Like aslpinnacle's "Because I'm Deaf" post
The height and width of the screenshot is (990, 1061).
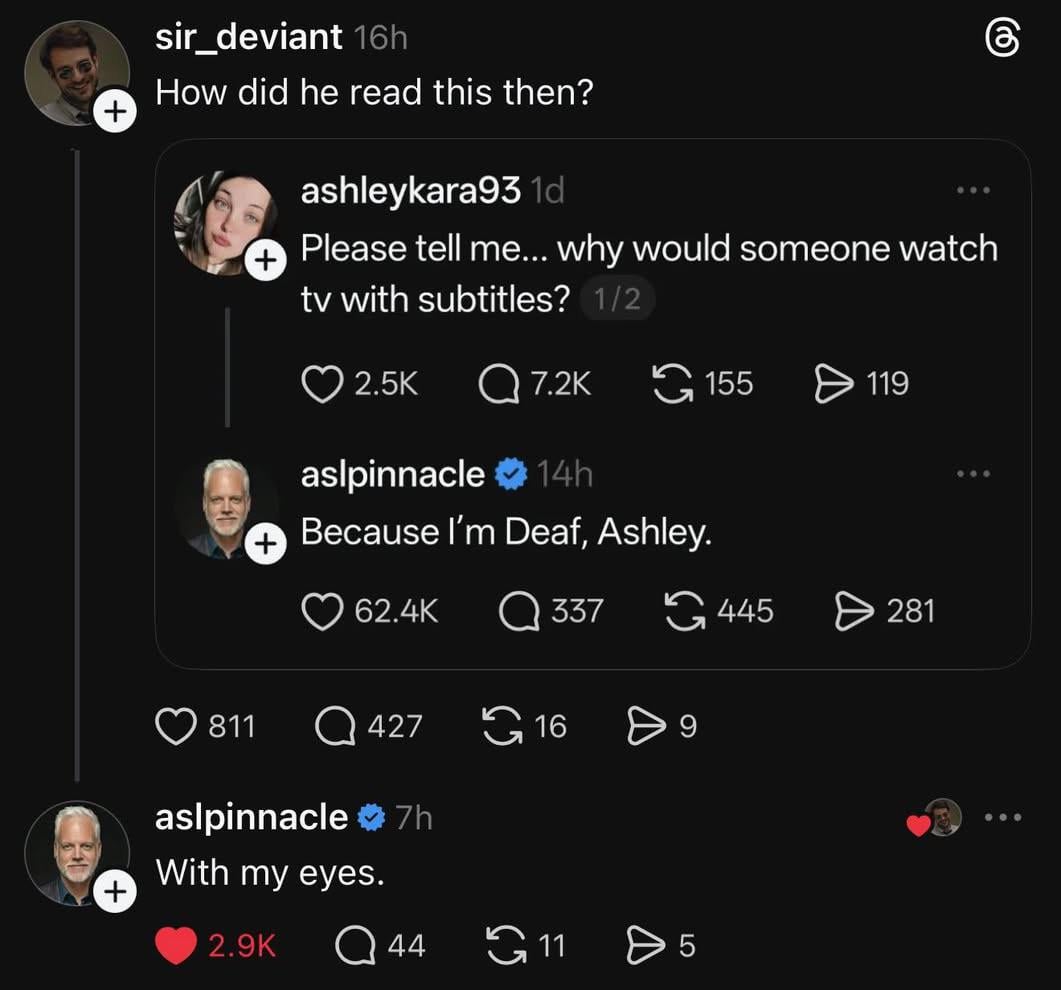(322, 610)
